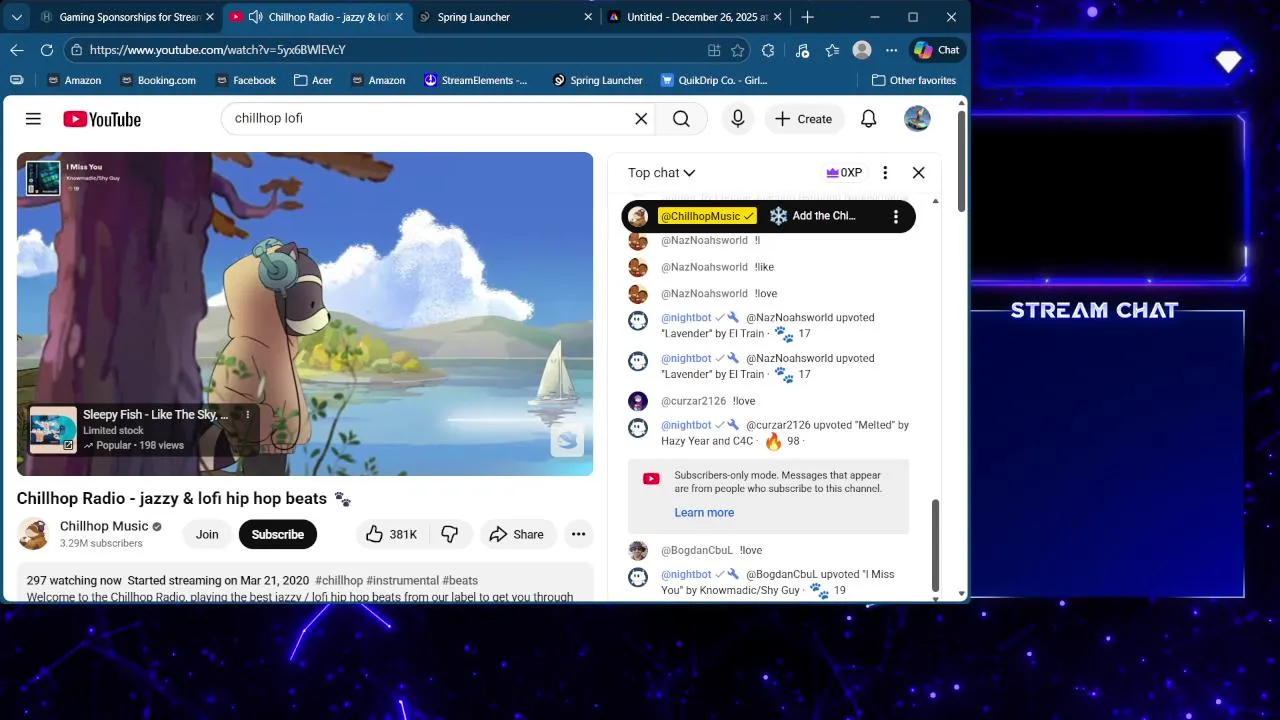Expand the tab actions menu chevron
This screenshot has width=1280, height=720.
coord(16,17)
